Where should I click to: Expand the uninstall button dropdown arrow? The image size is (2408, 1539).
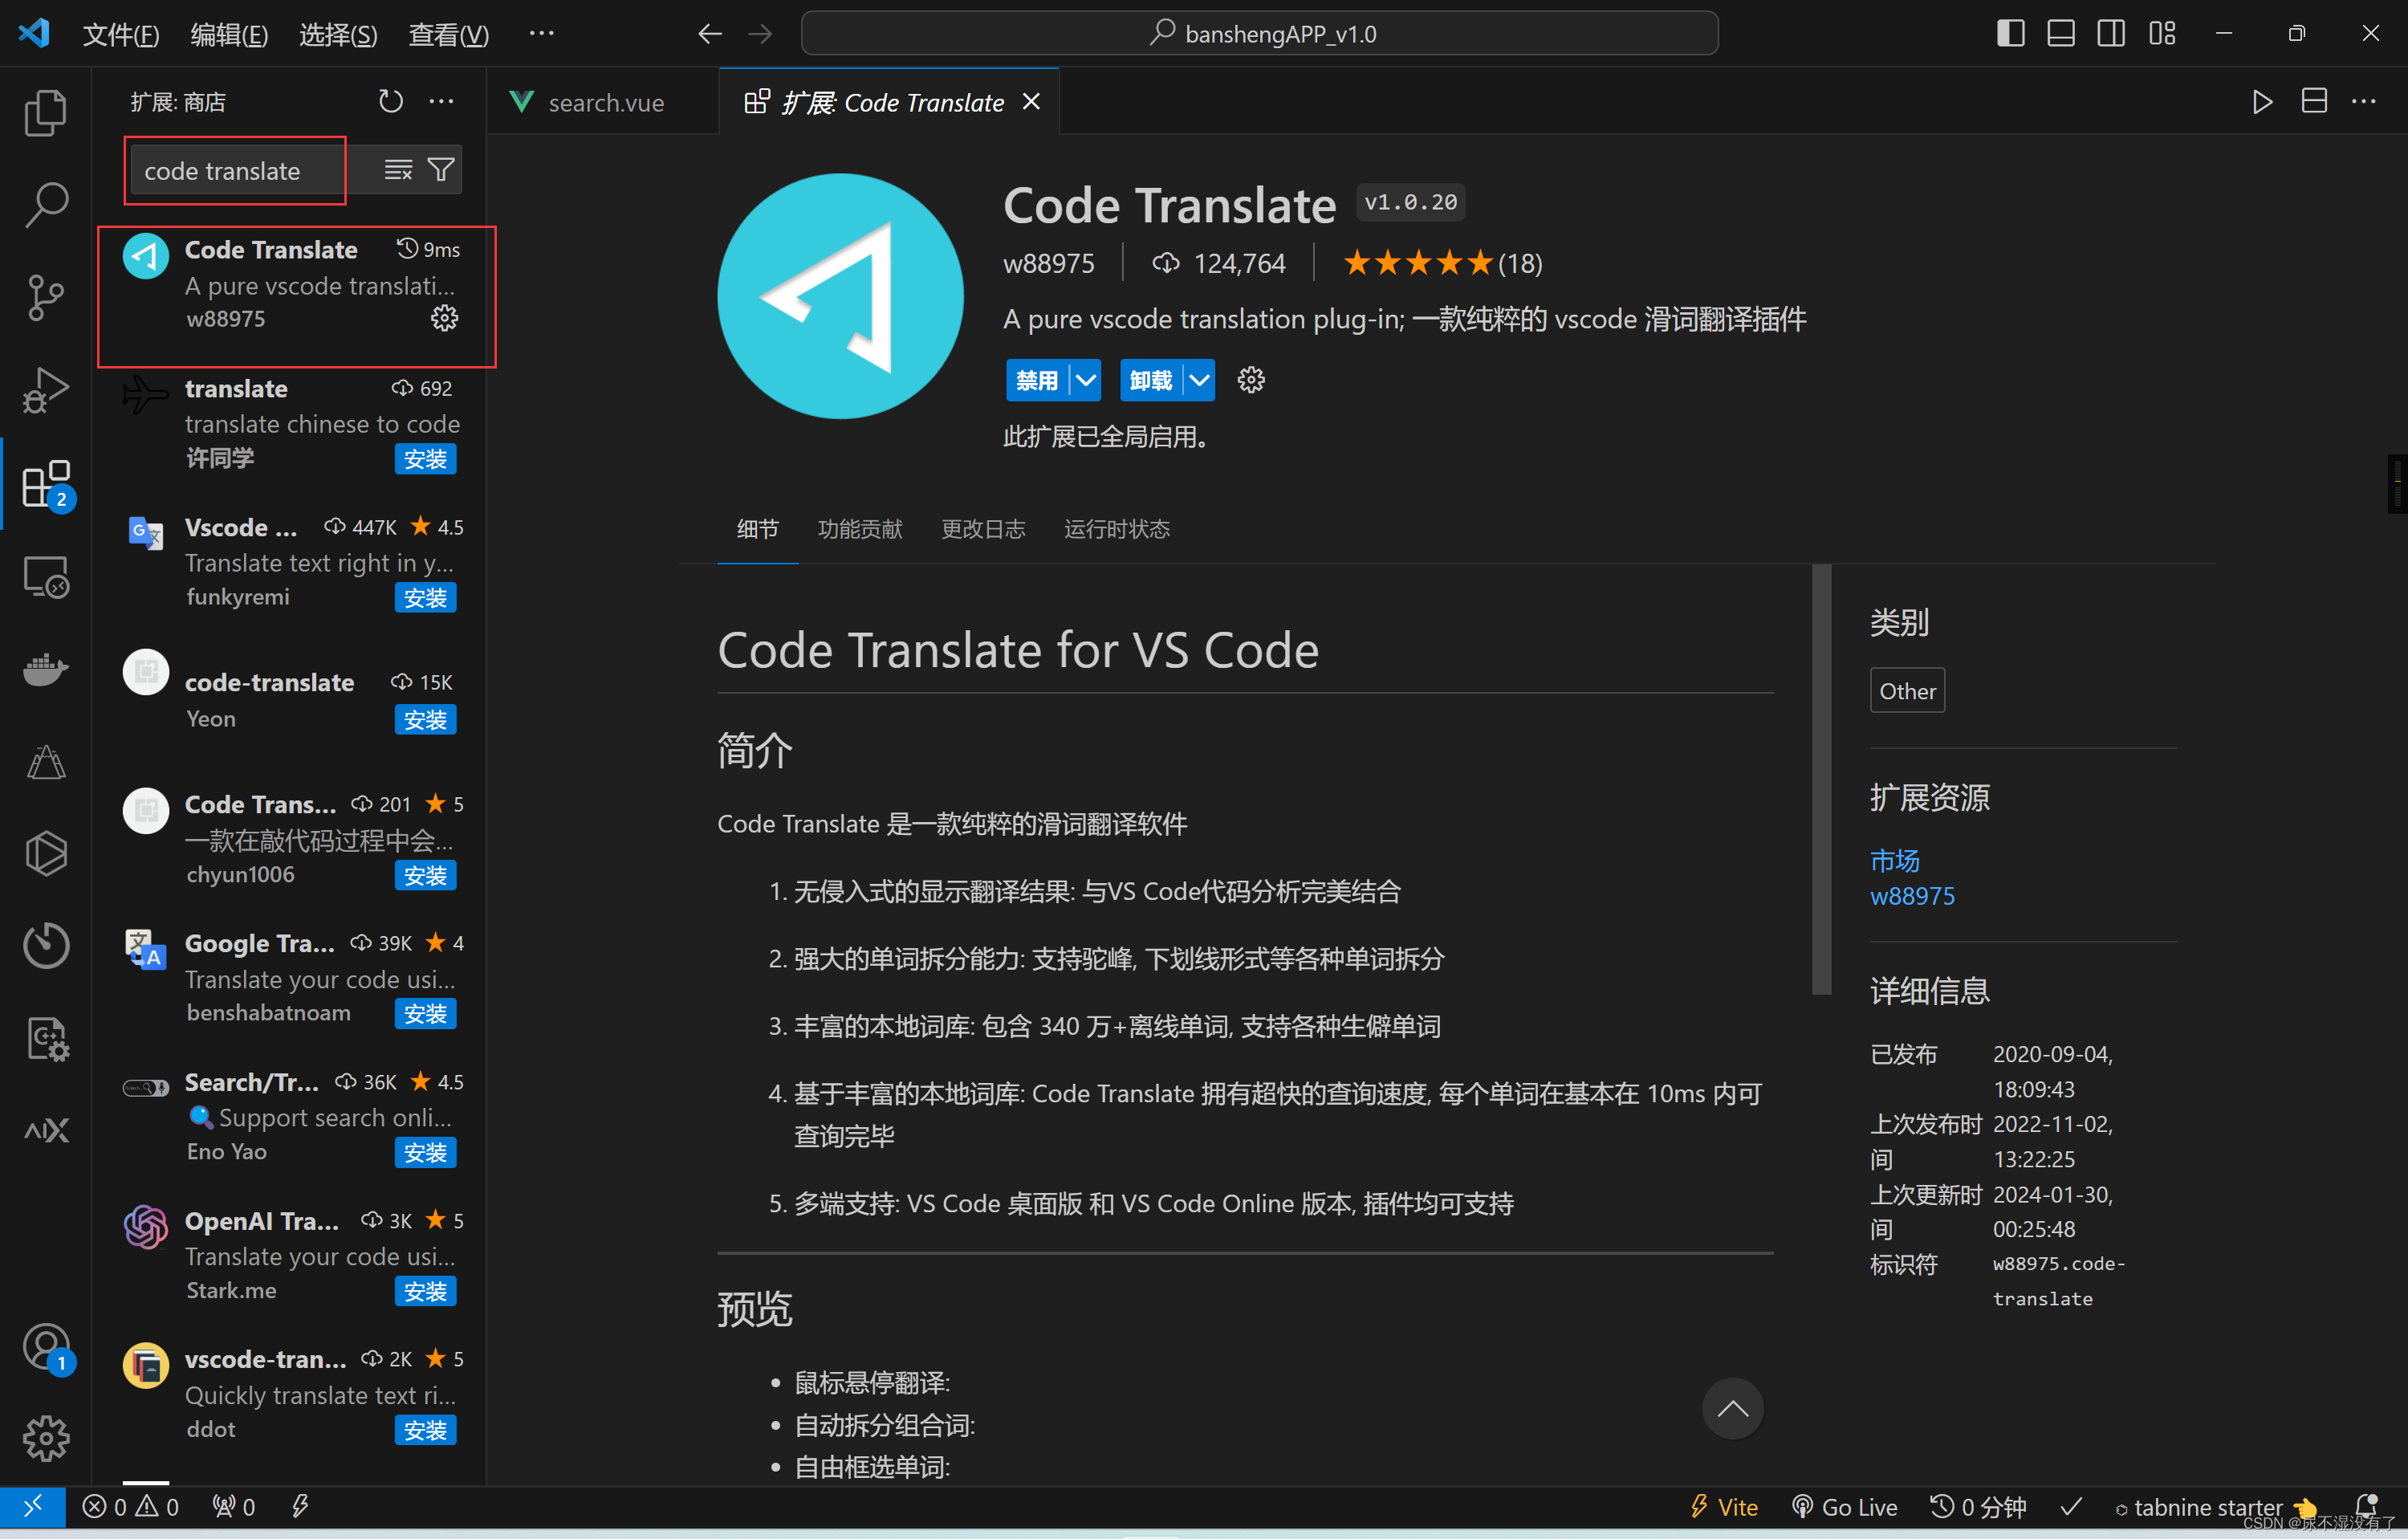tap(1199, 380)
